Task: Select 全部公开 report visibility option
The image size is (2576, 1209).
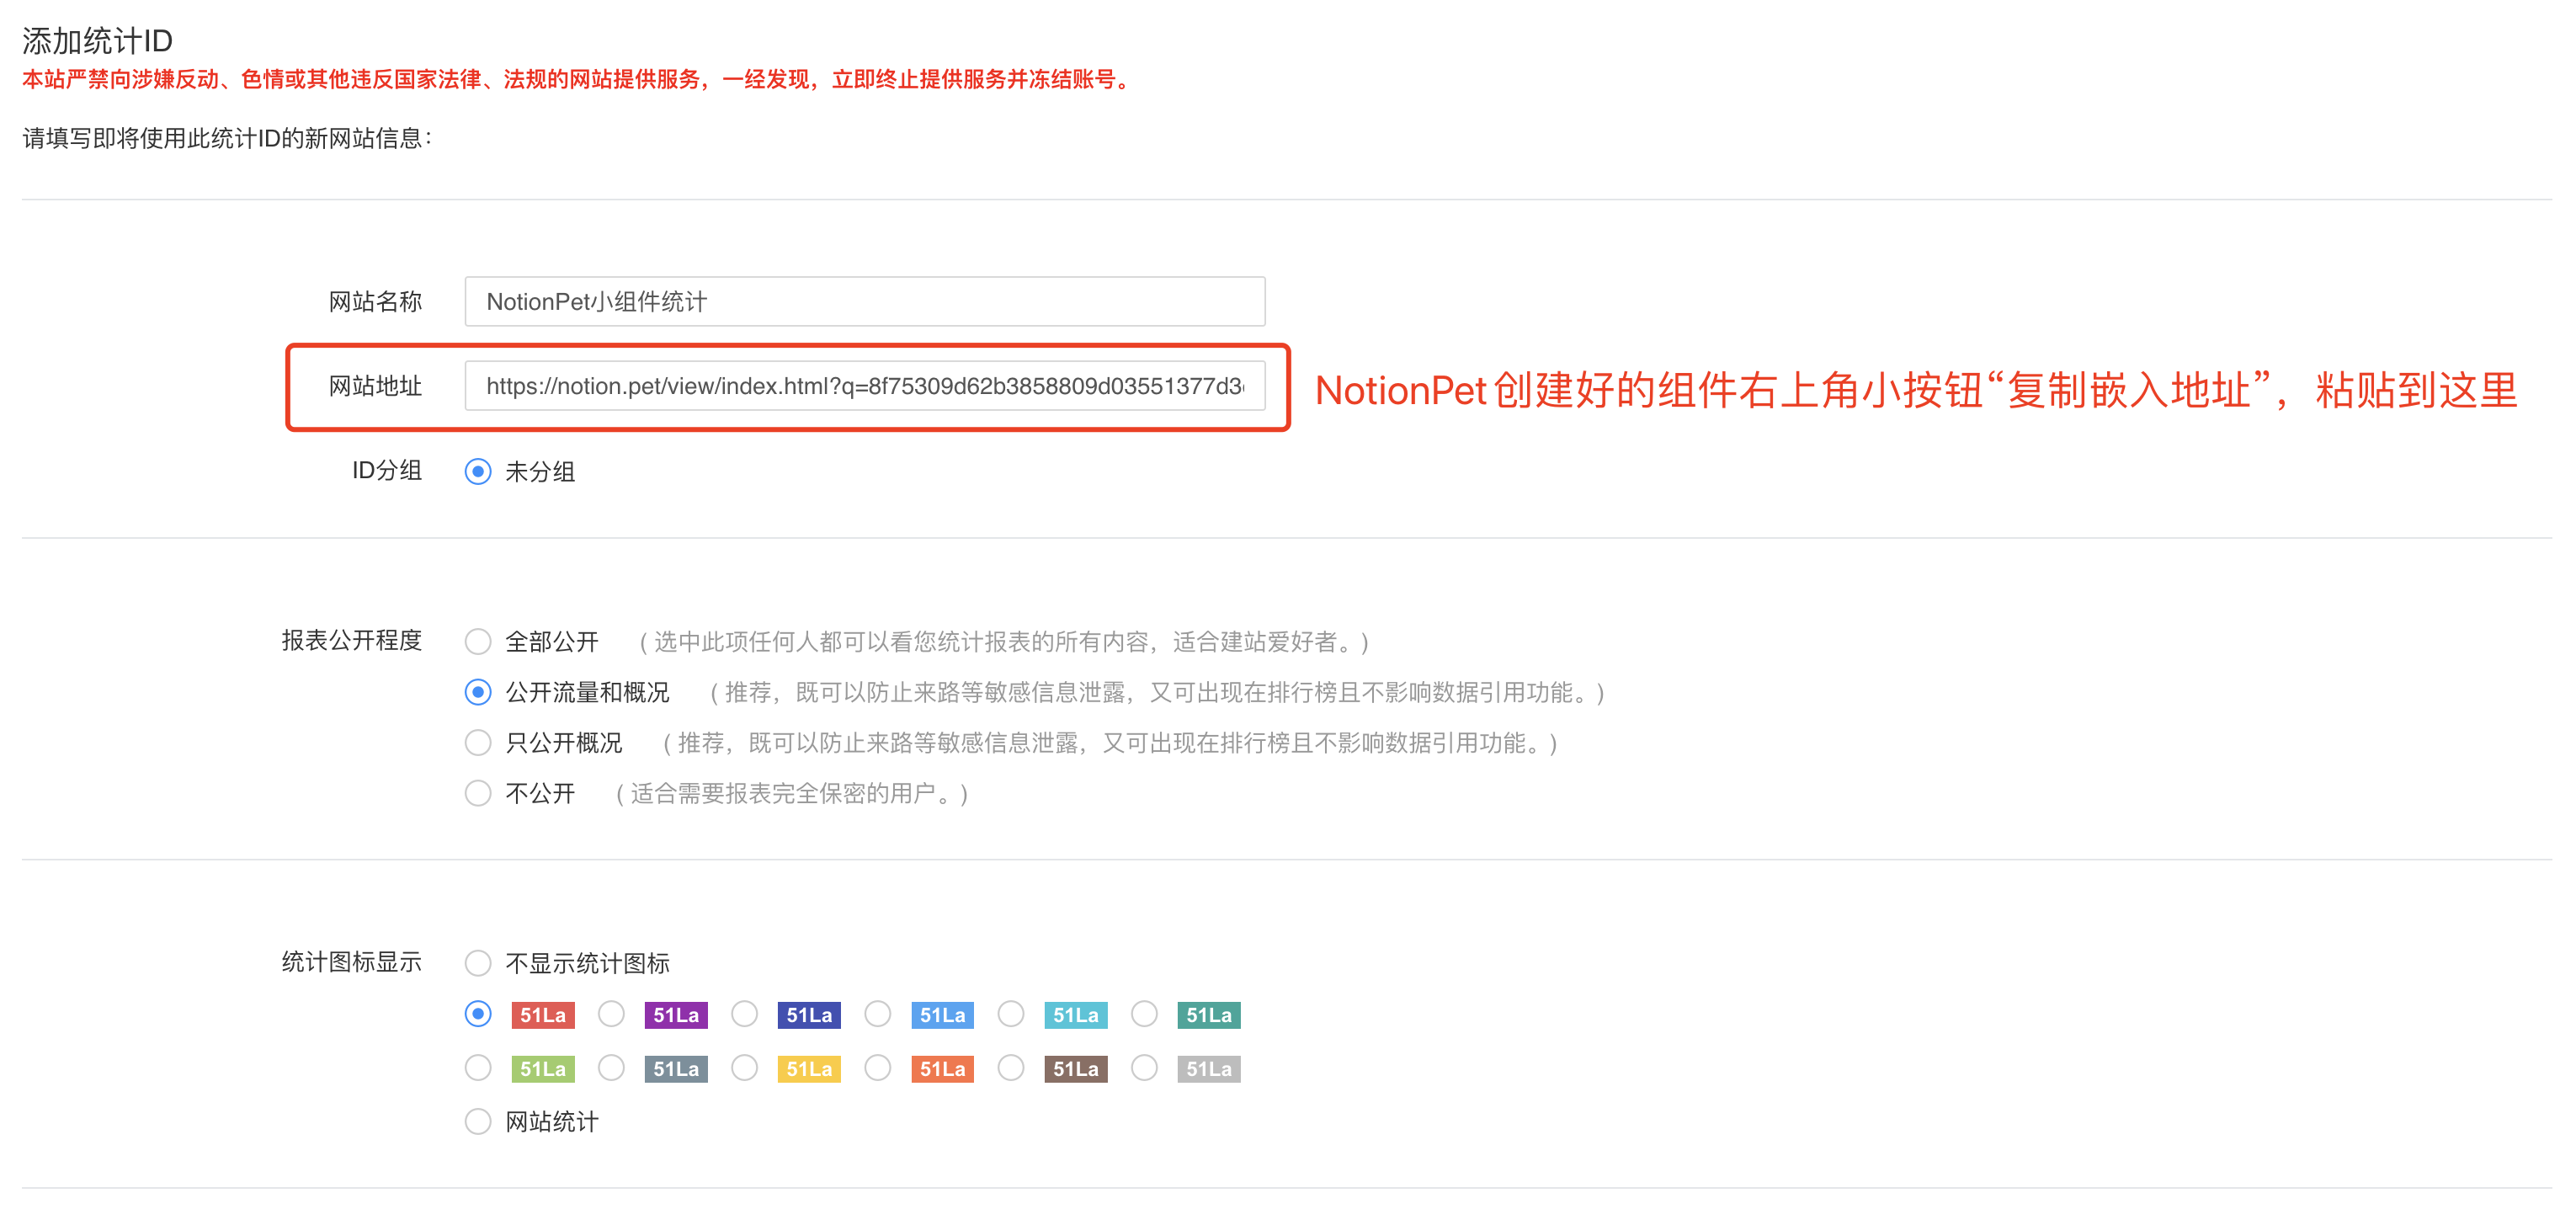Action: coord(478,641)
